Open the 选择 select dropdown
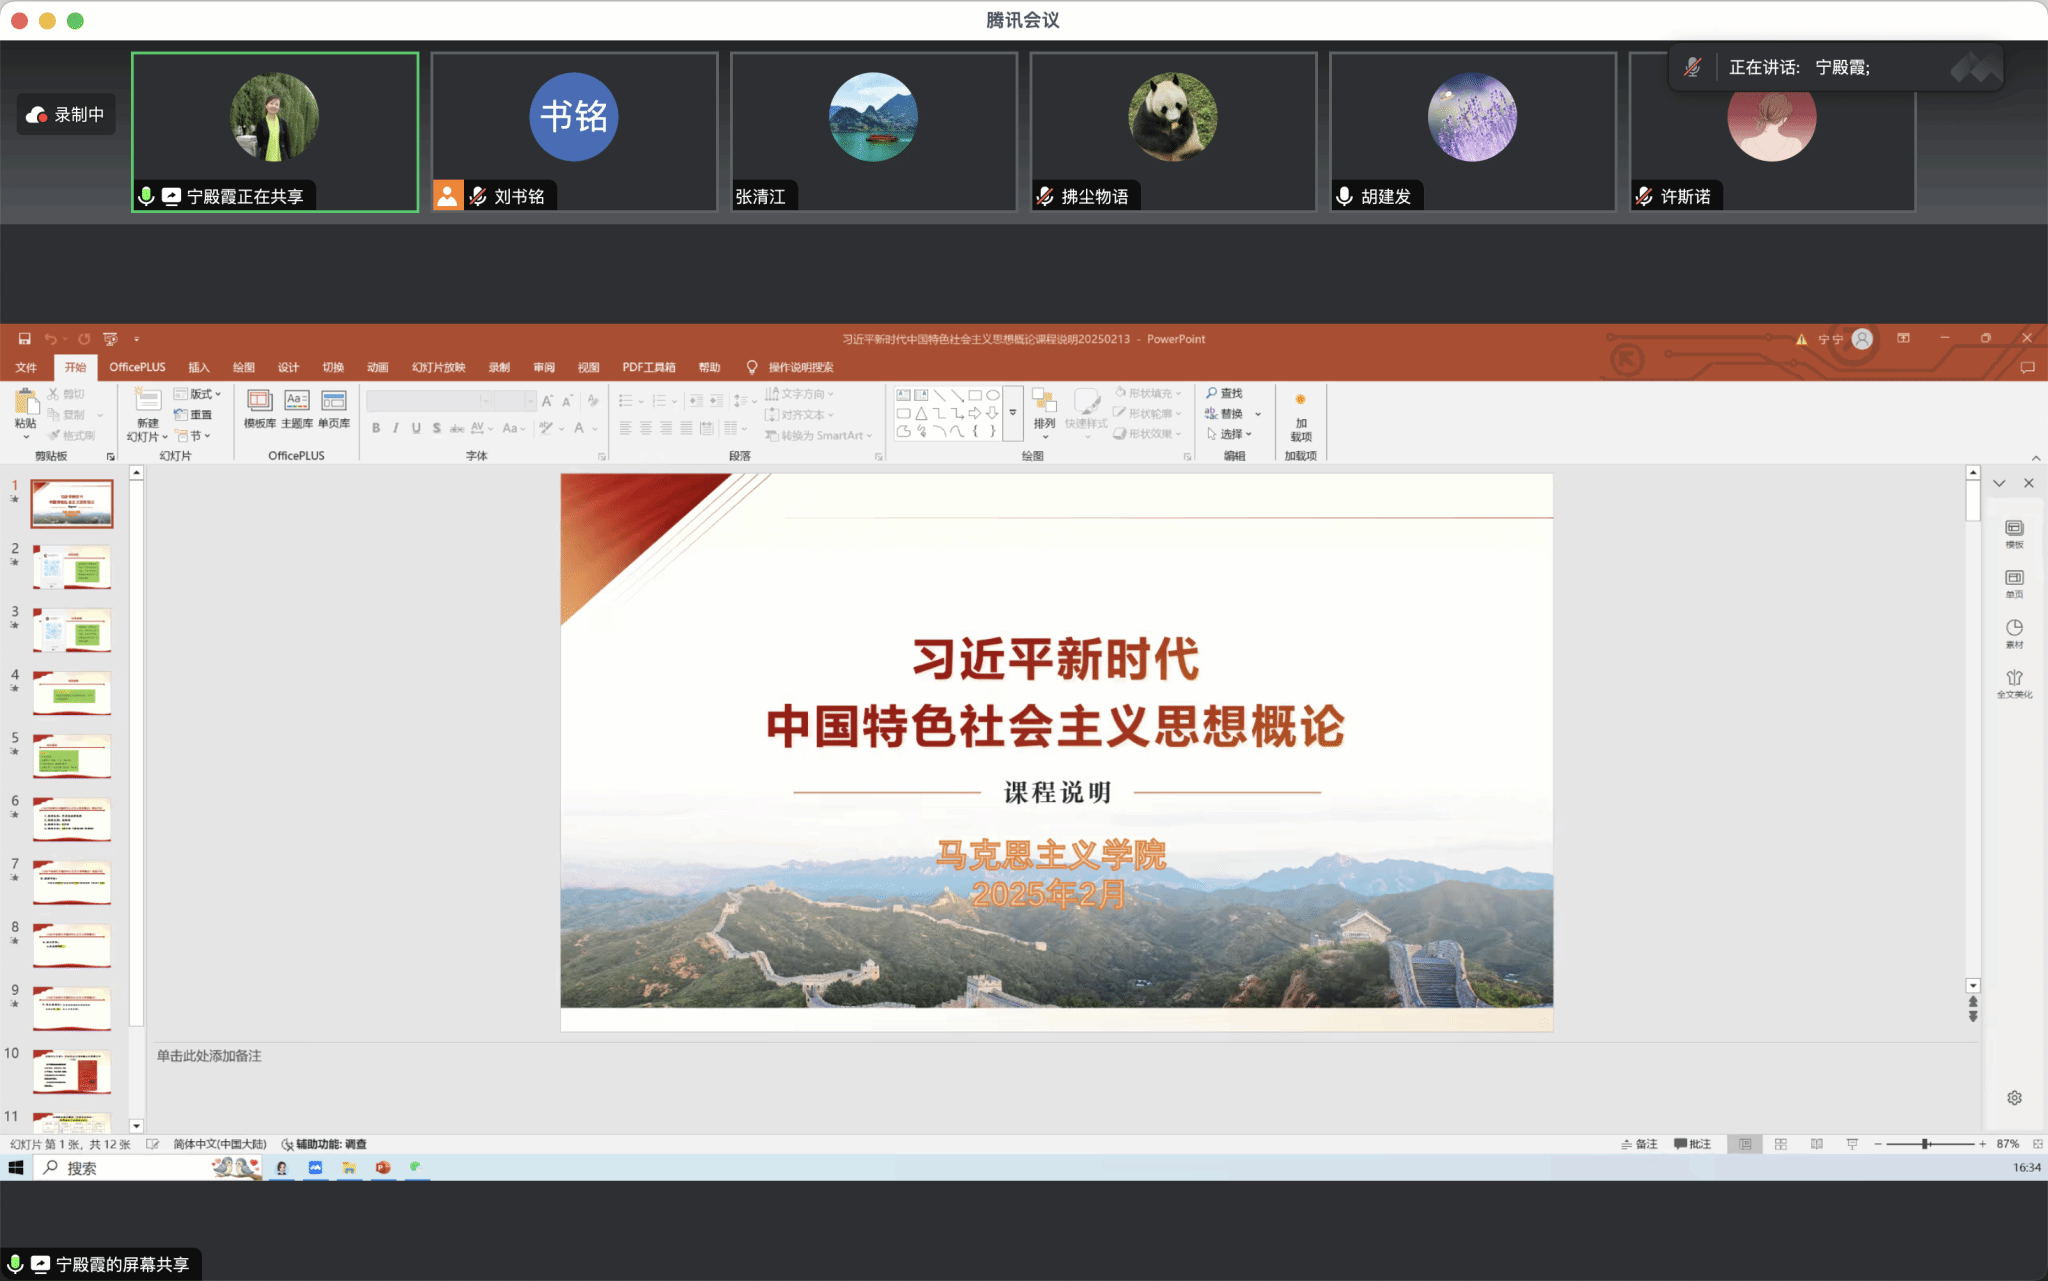Viewport: 2048px width, 1281px height. pyautogui.click(x=1231, y=434)
